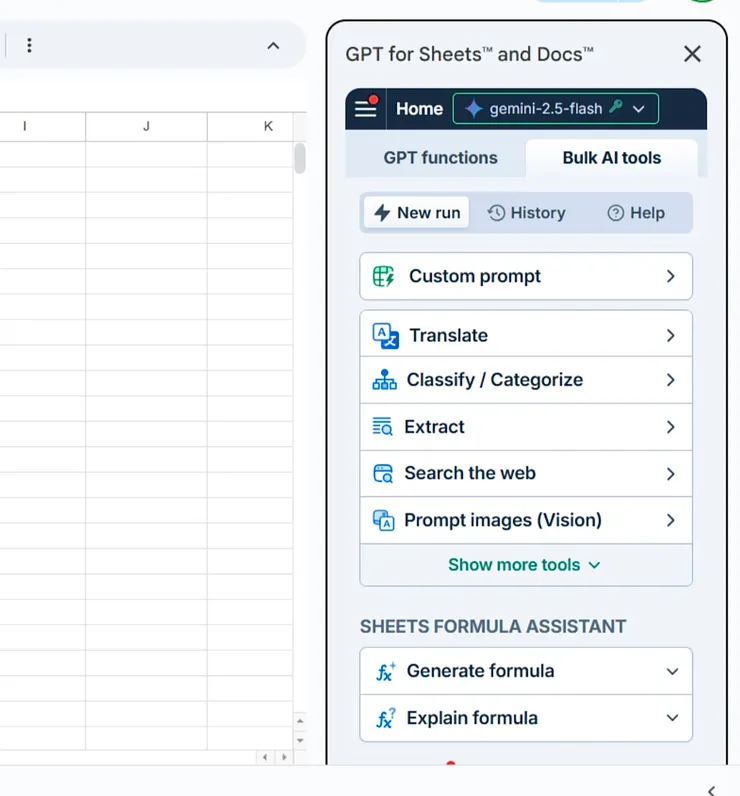740x796 pixels.
Task: Open Classify / Categorize tool
Action: click(x=526, y=380)
